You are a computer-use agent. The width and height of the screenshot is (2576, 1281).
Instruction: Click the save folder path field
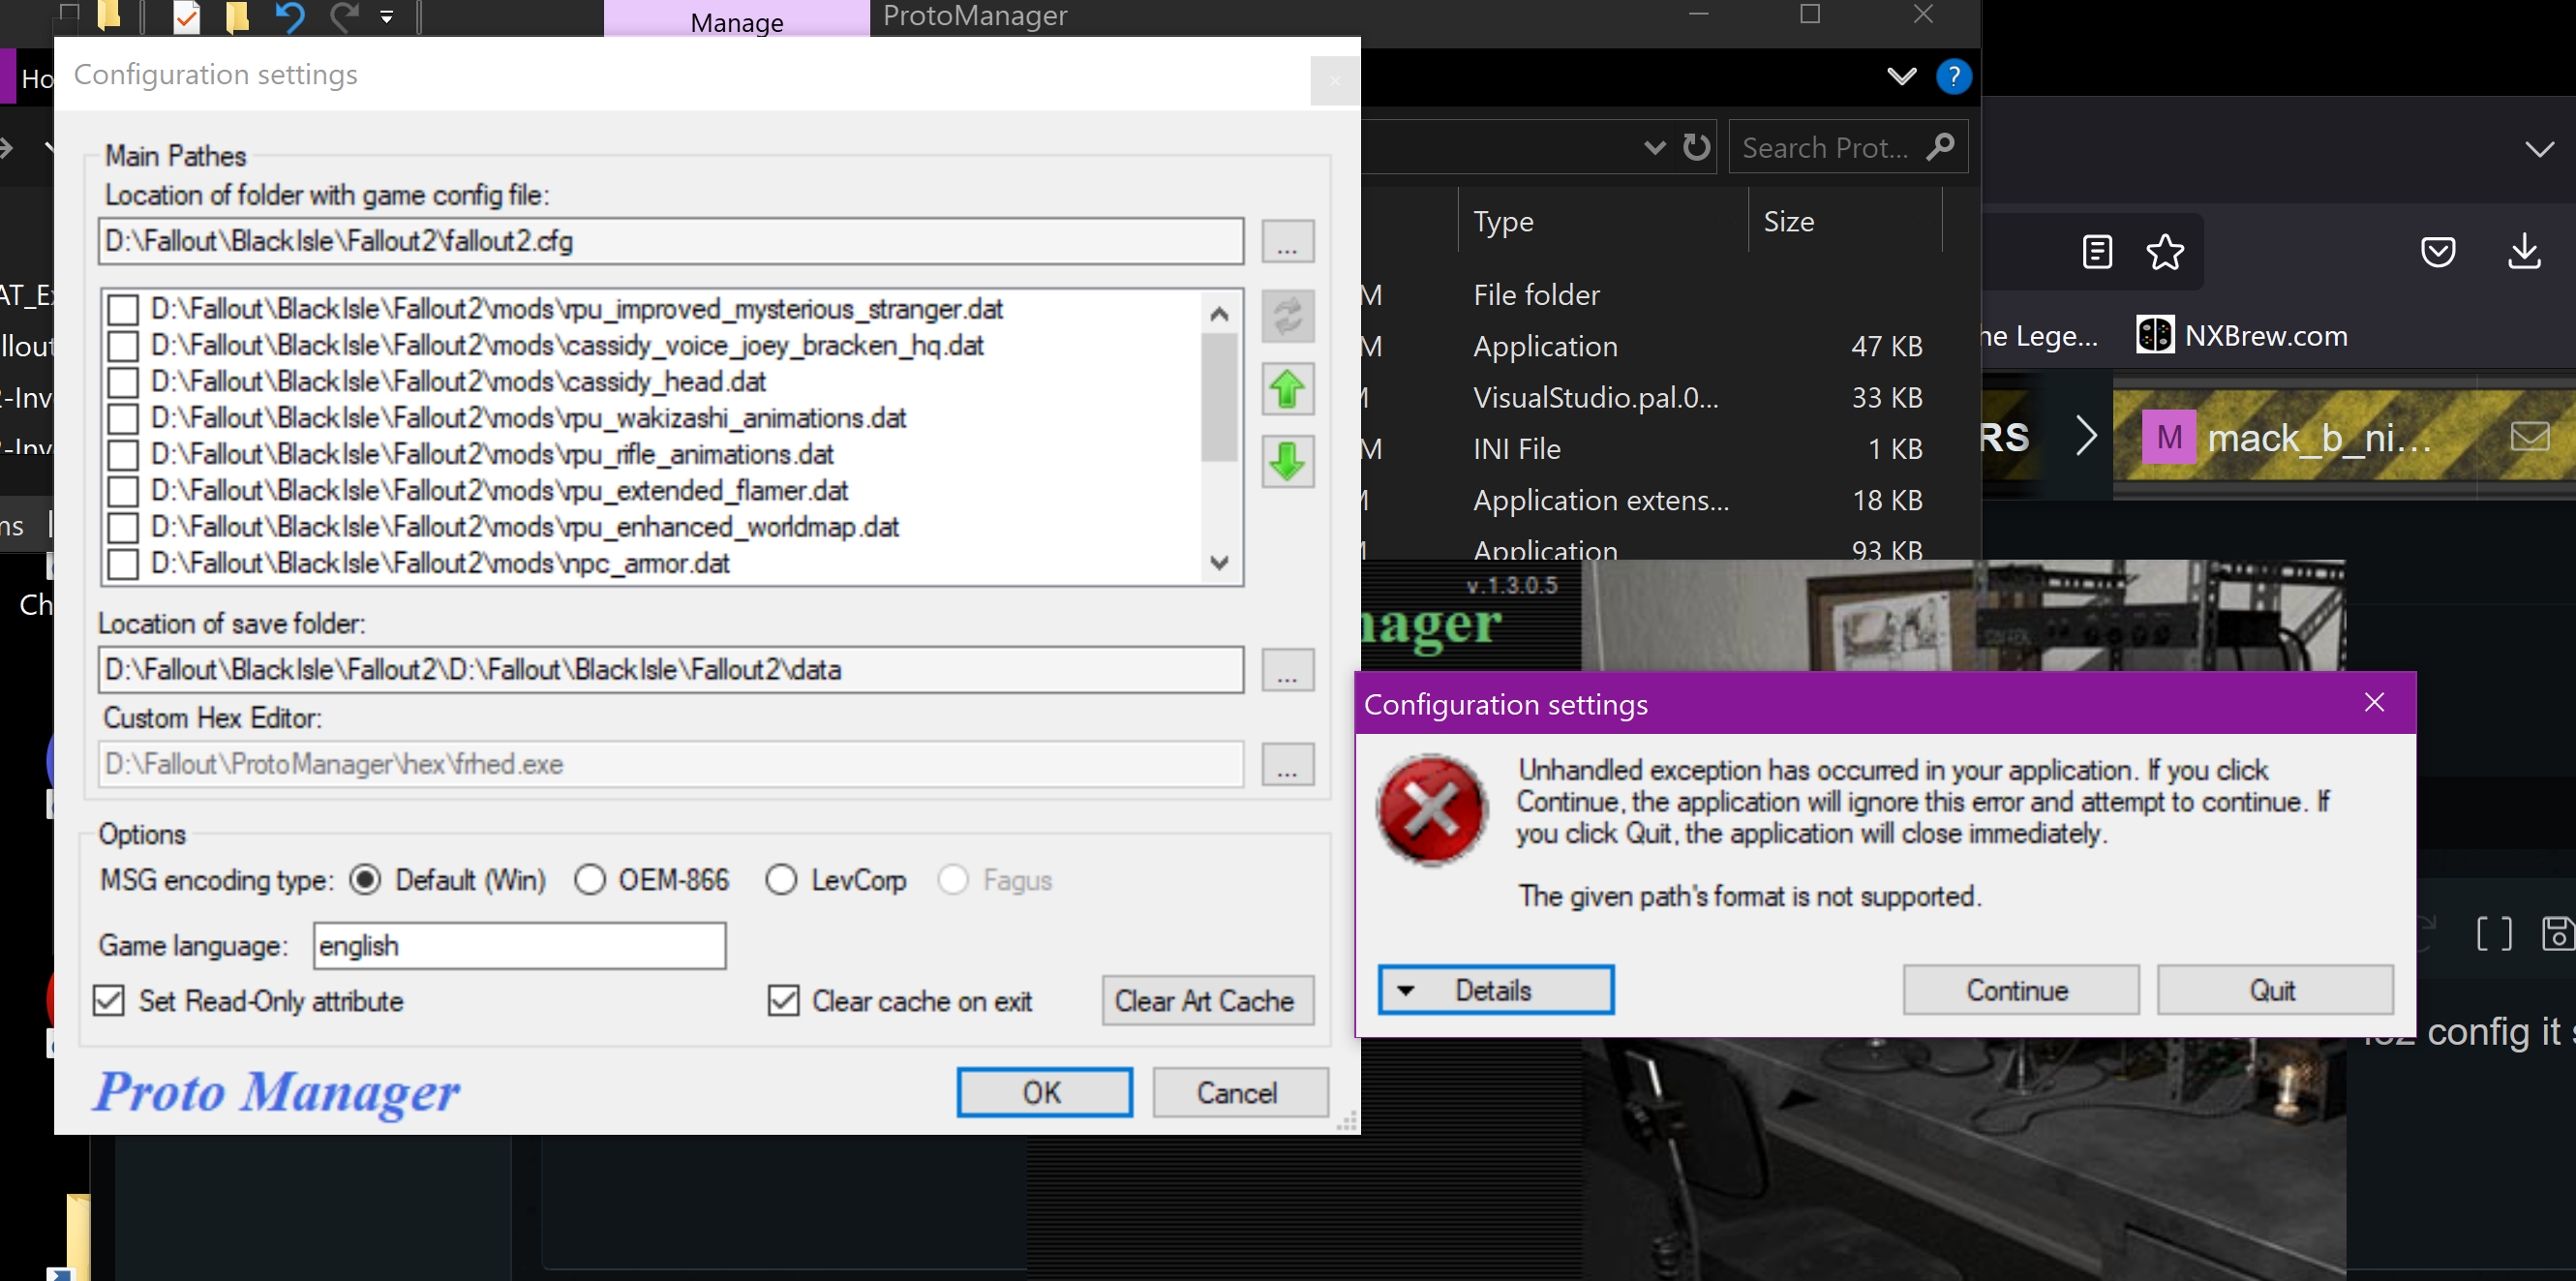tap(671, 670)
